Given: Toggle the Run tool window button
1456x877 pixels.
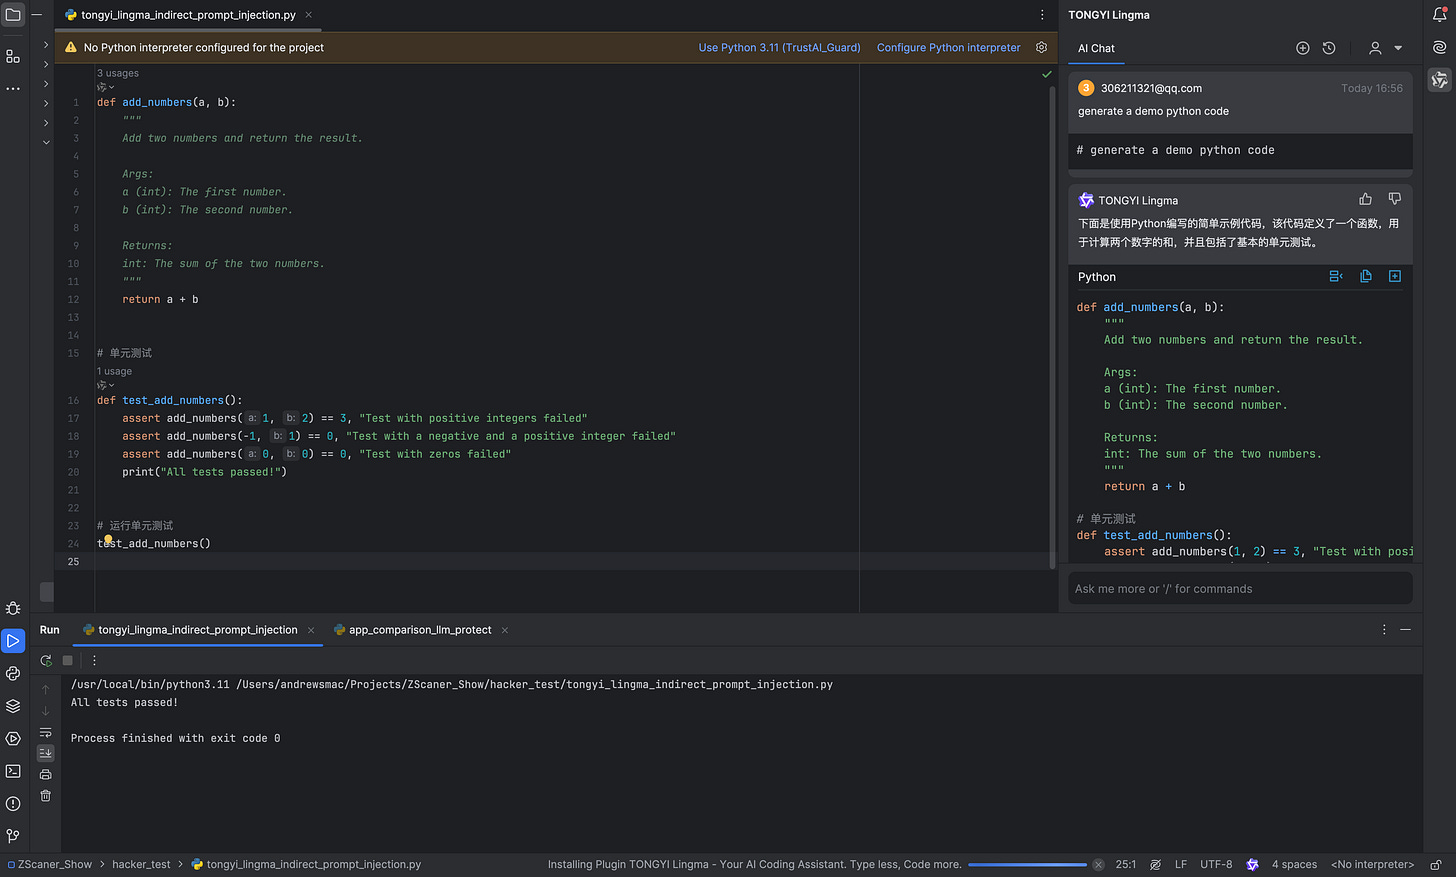Looking at the screenshot, I should [13, 641].
